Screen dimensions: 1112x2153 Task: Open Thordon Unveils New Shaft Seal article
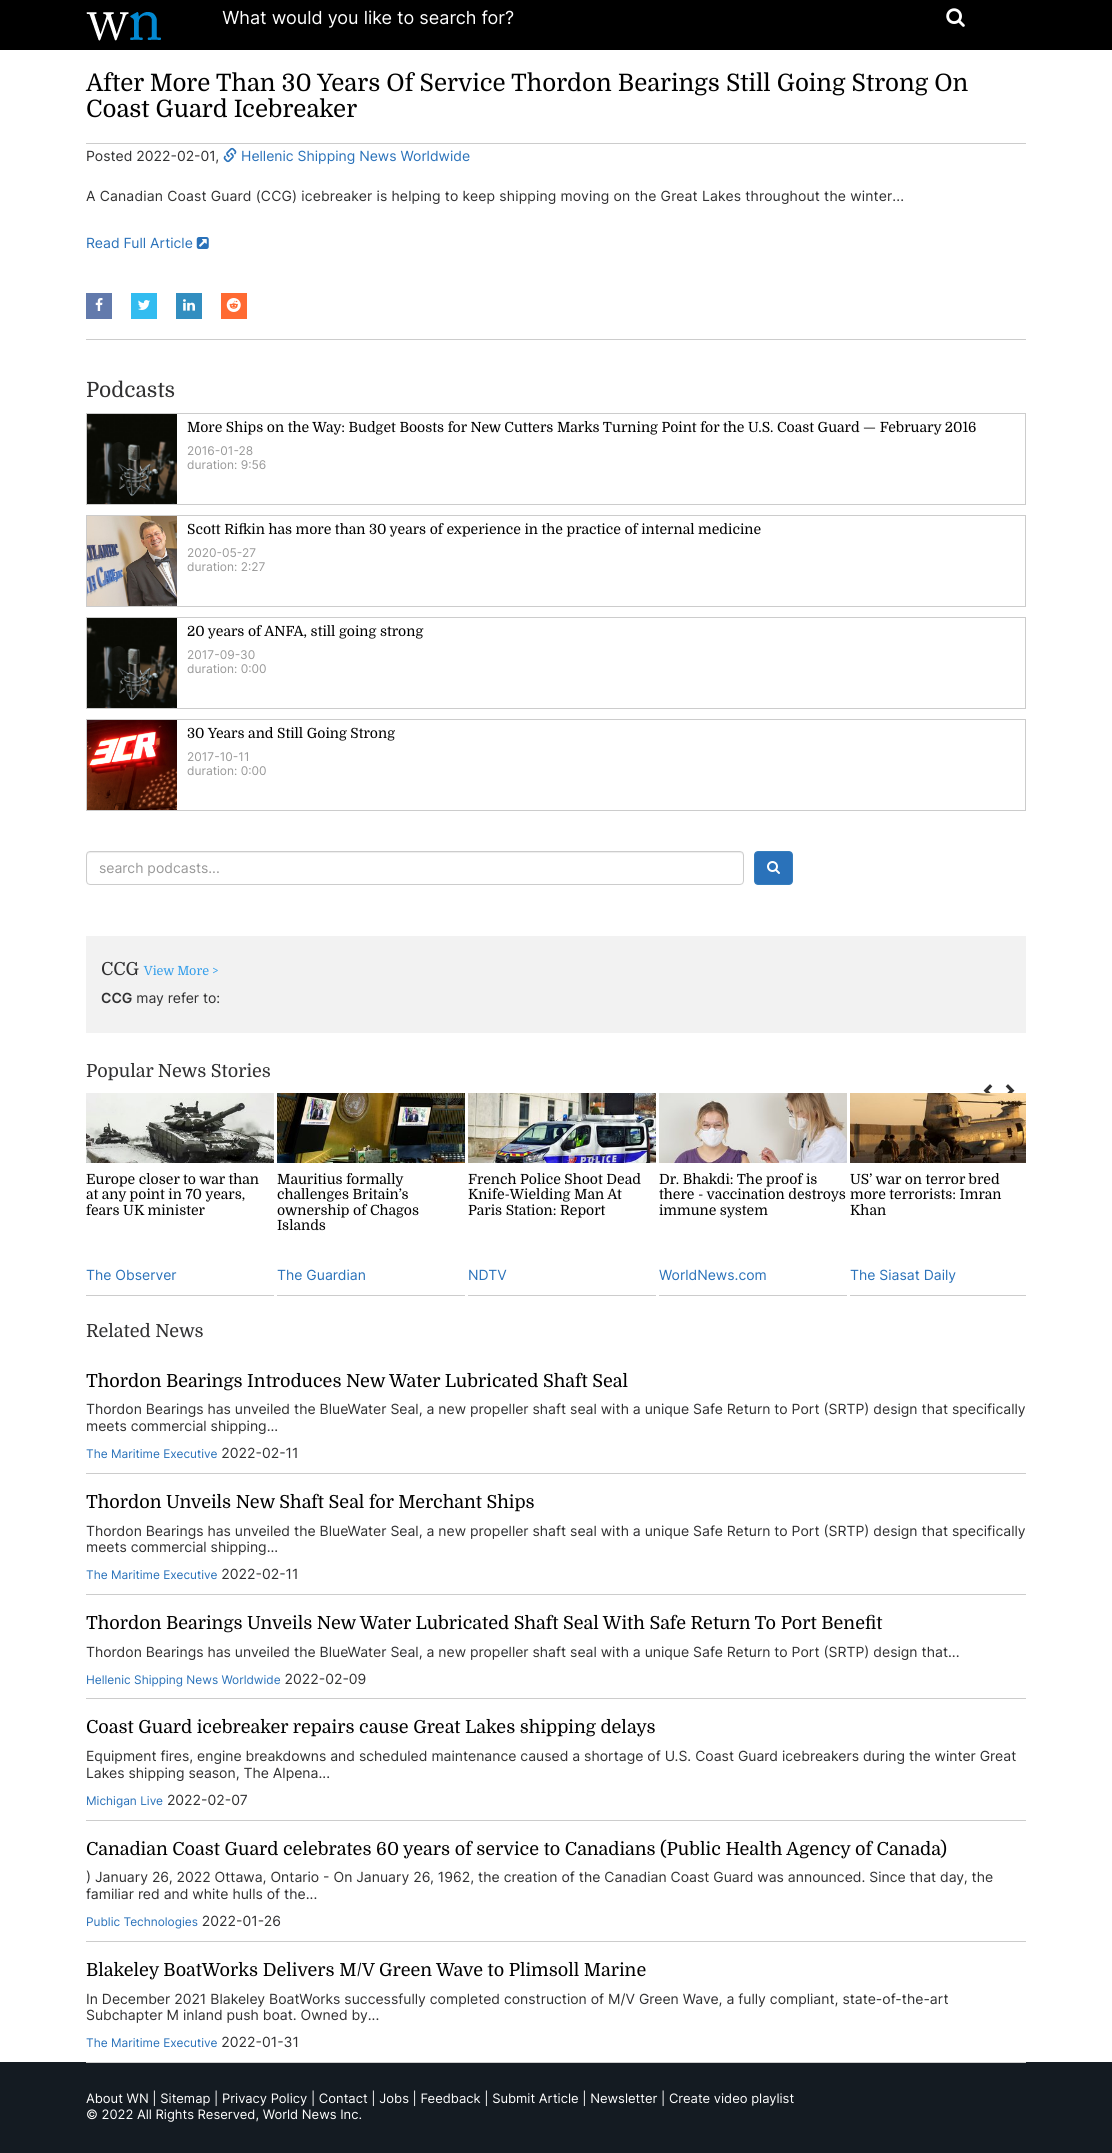[x=310, y=1502]
